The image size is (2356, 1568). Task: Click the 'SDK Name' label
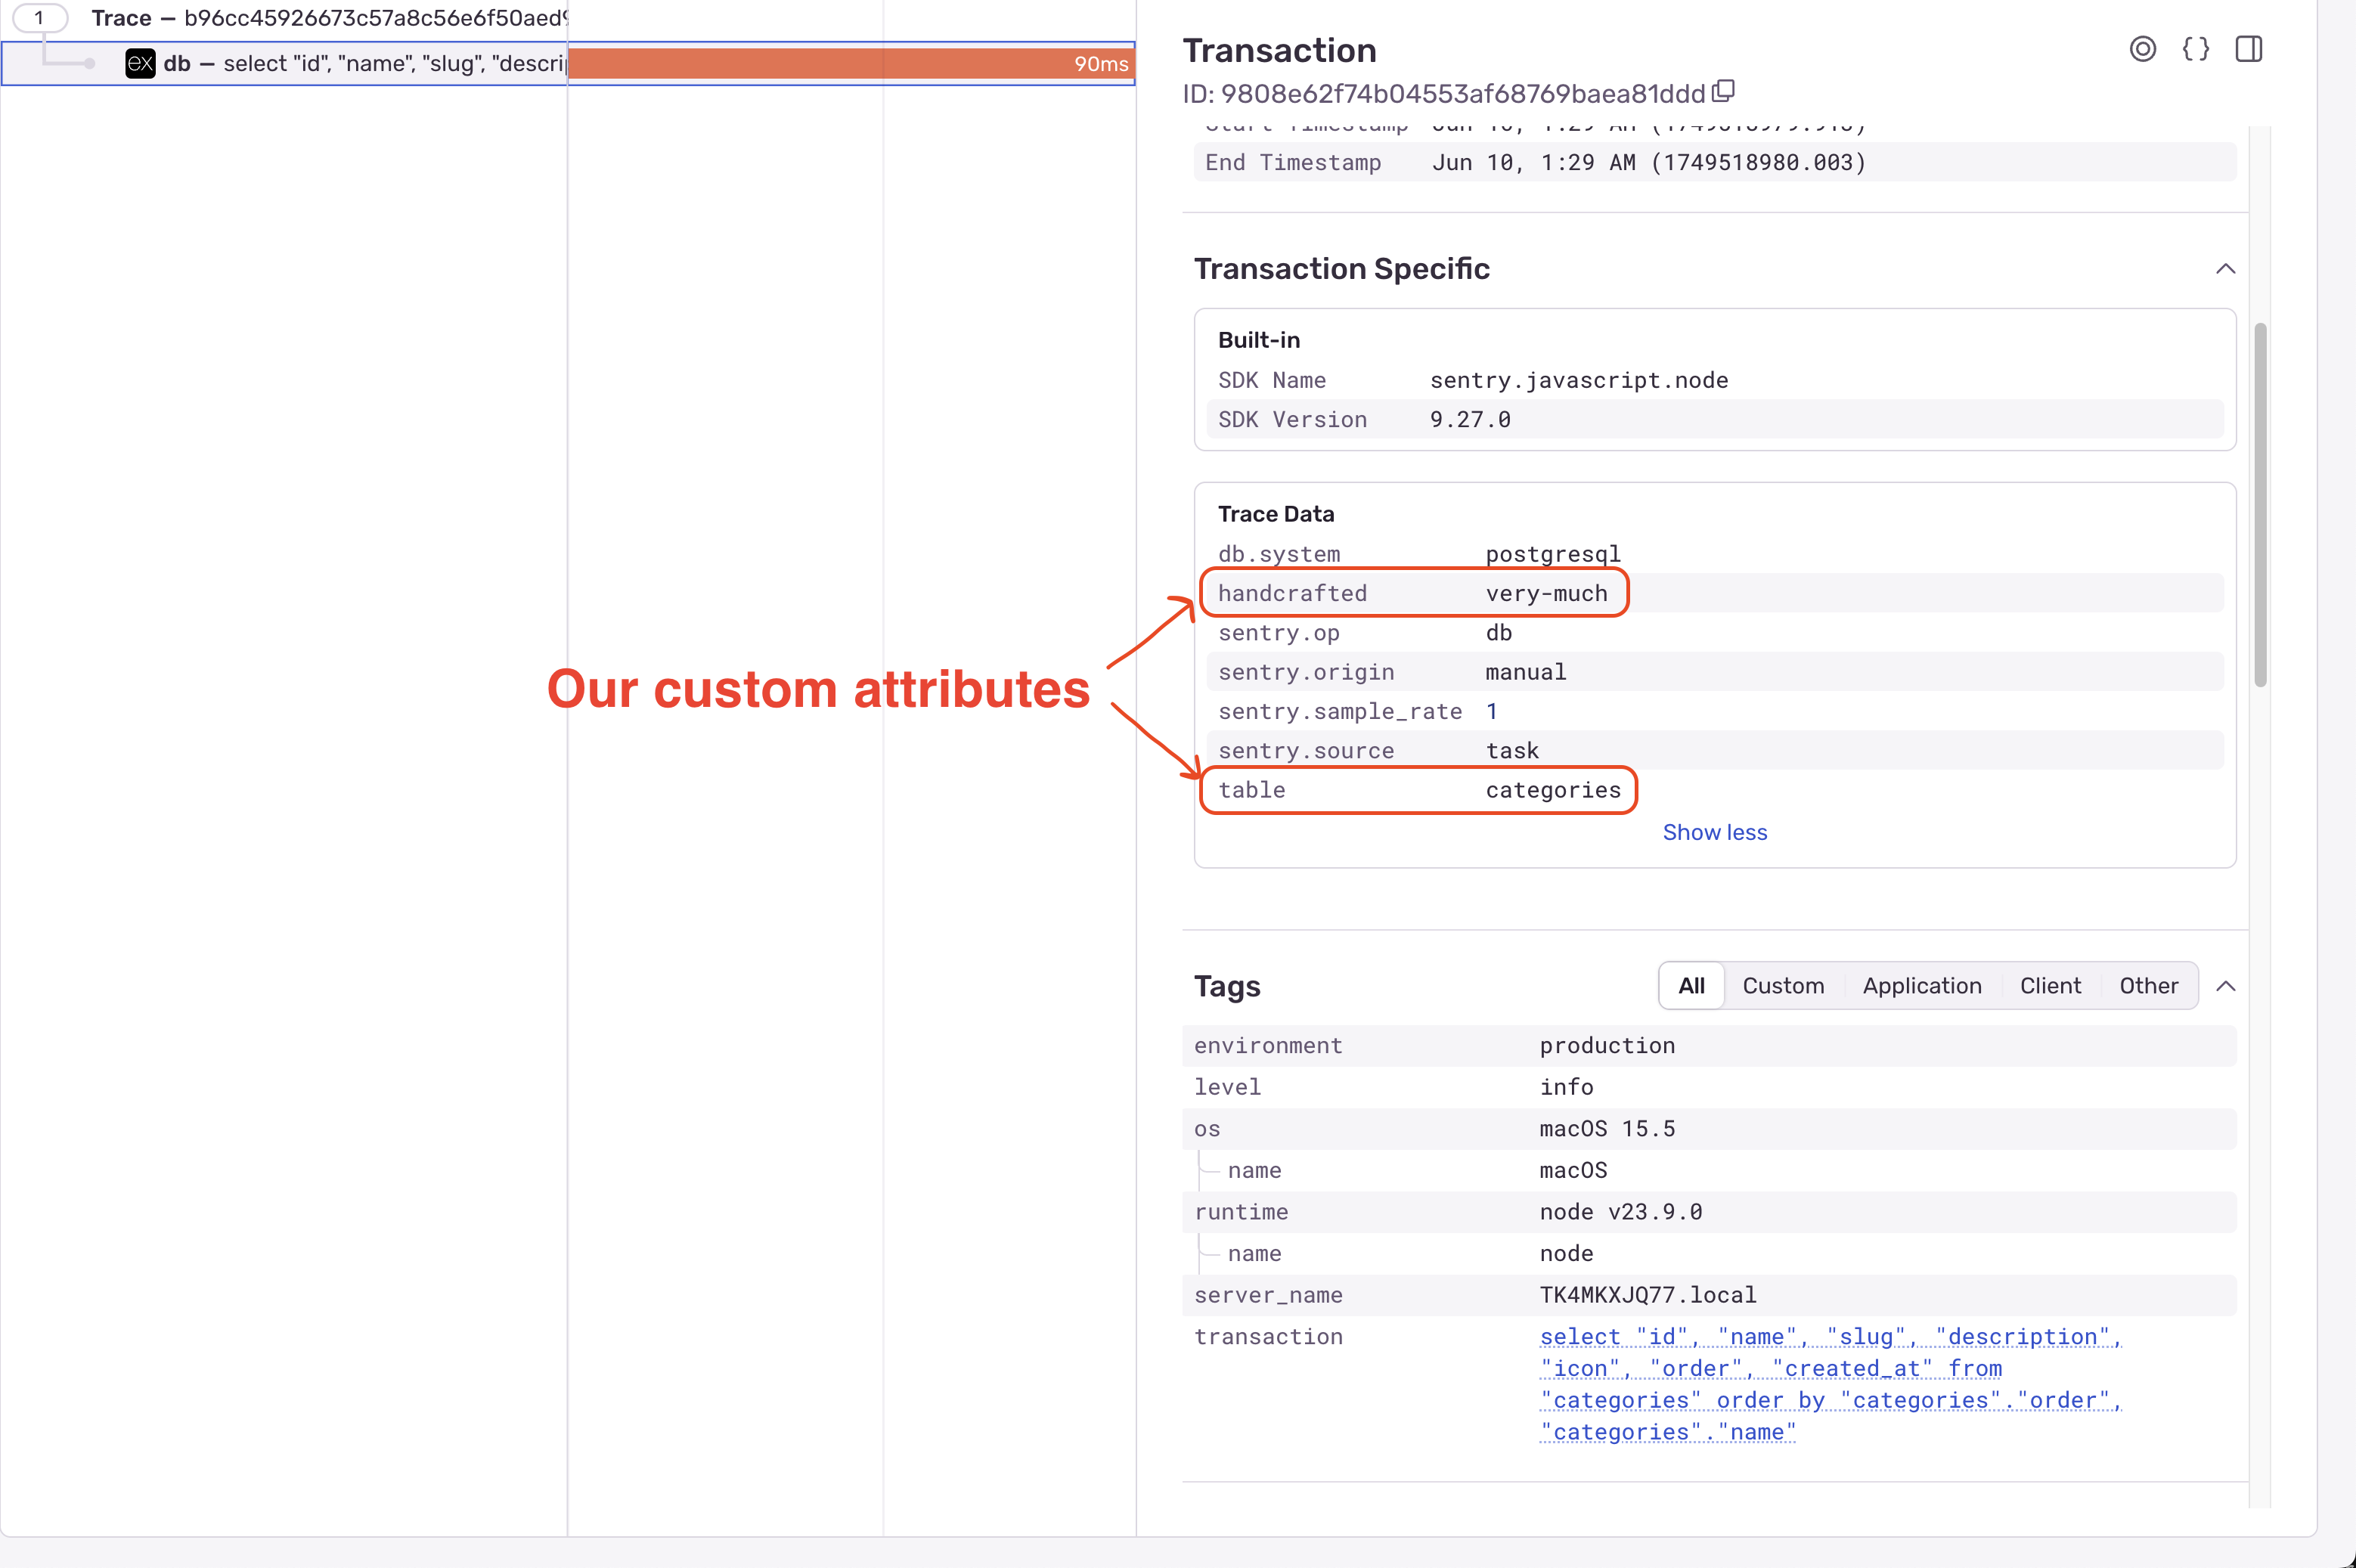(x=1271, y=380)
